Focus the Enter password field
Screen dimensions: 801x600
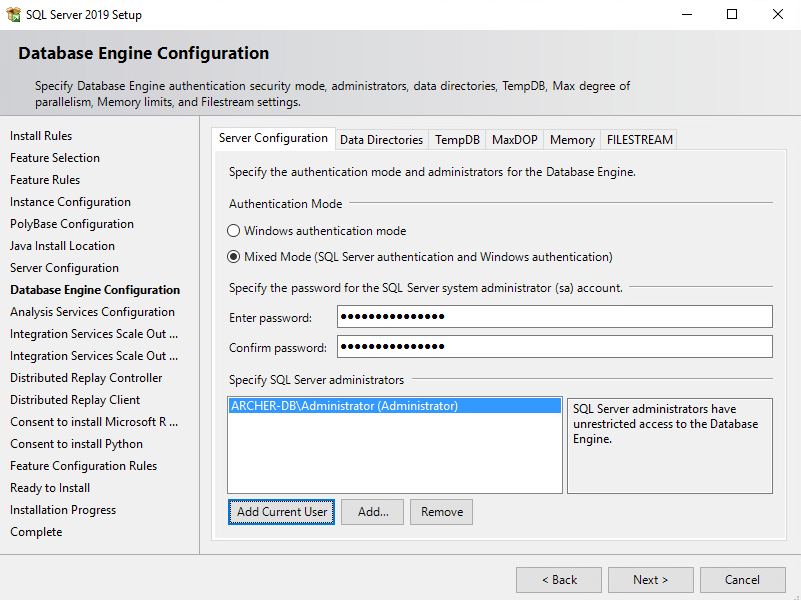555,317
